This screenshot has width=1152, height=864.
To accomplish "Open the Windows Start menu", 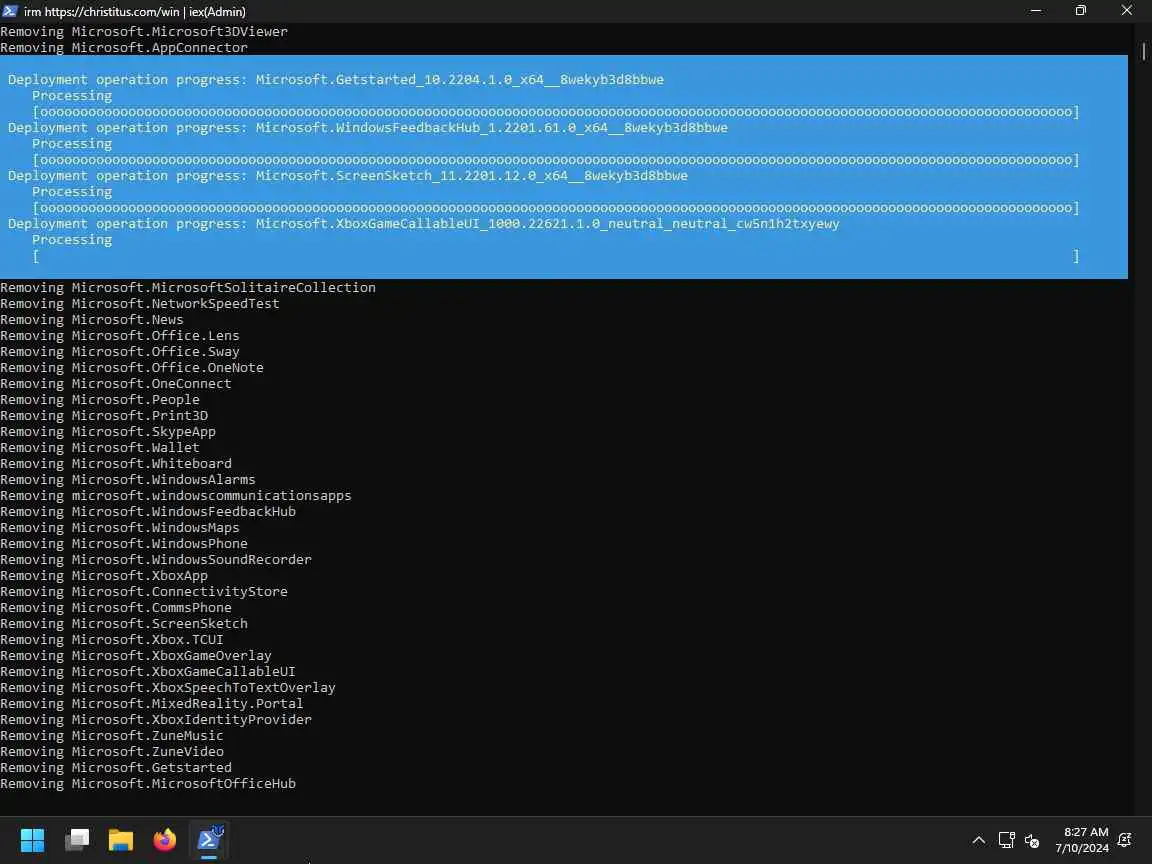I will point(32,839).
